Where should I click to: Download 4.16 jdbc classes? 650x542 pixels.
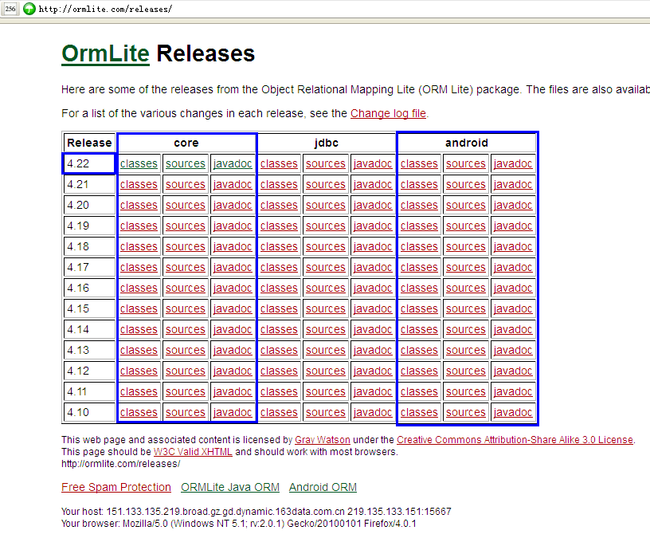pos(279,288)
